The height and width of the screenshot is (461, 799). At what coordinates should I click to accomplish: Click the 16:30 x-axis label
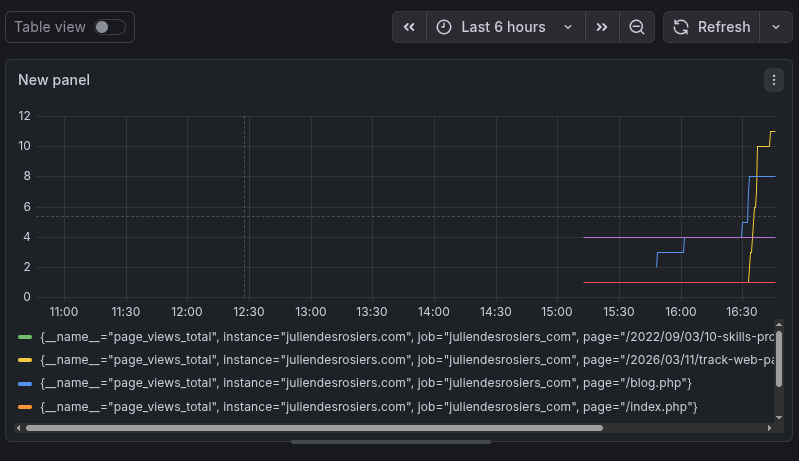coord(741,312)
